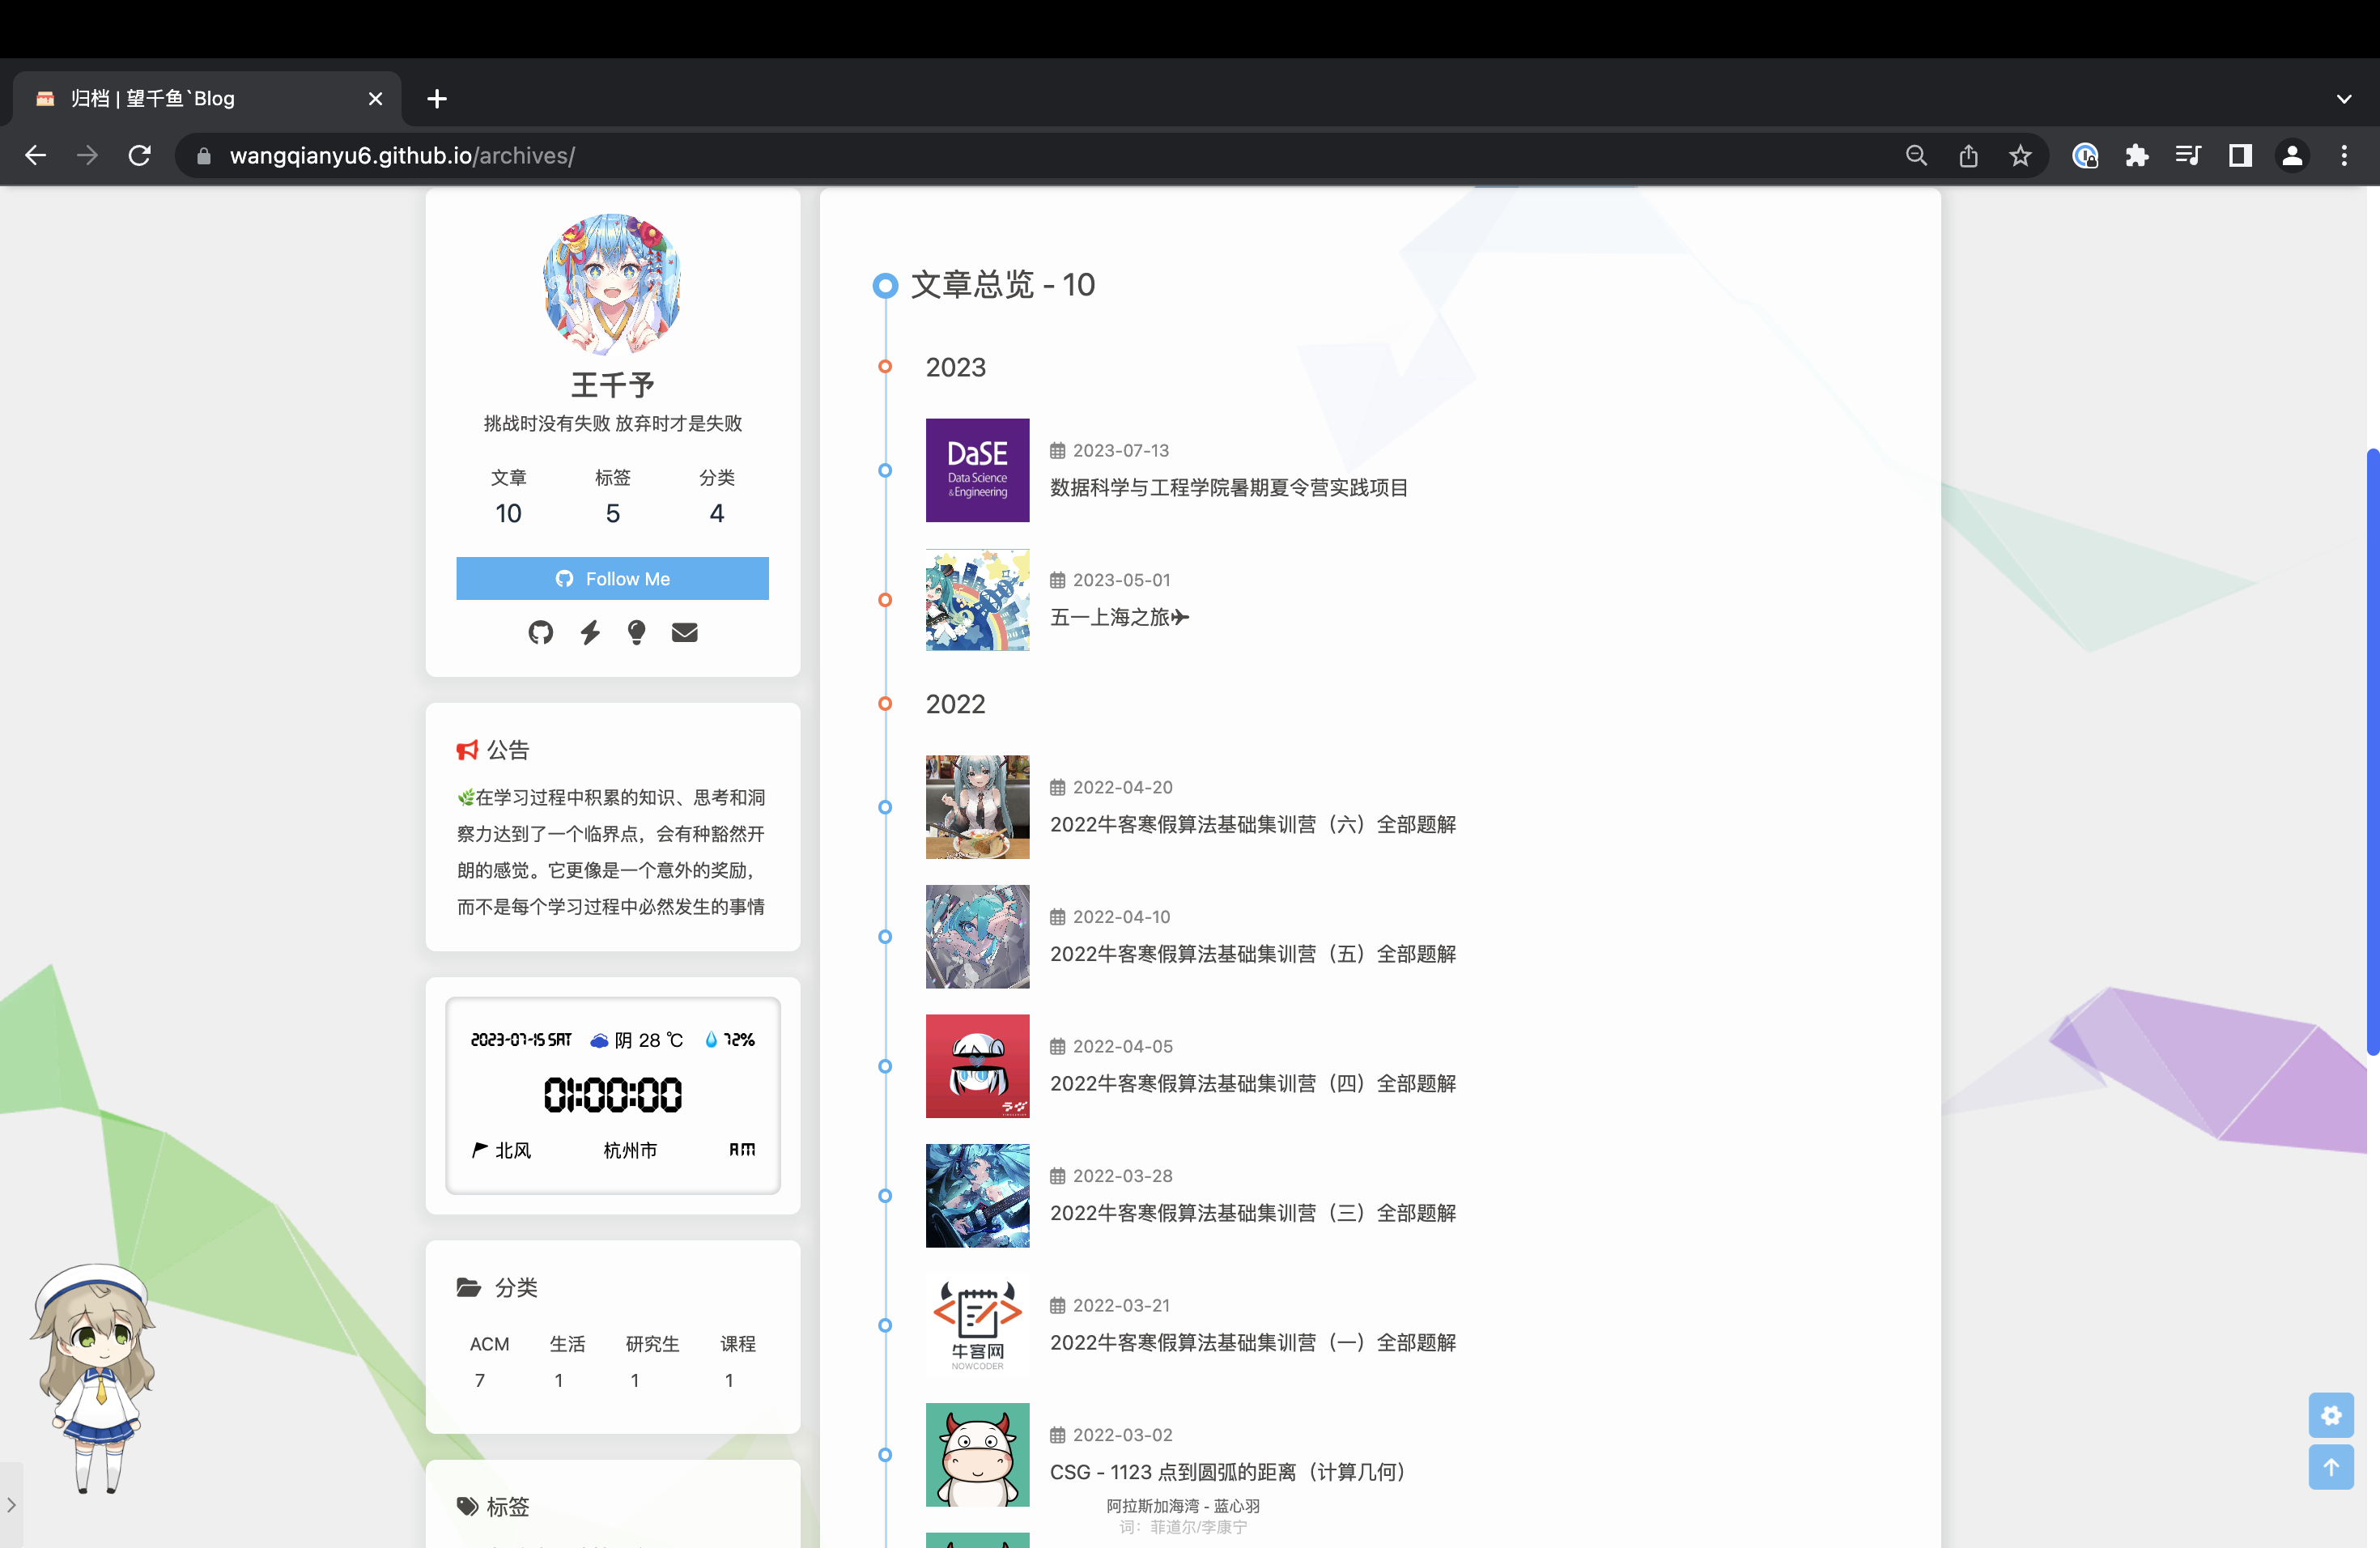Select the ACM category

click(489, 1343)
